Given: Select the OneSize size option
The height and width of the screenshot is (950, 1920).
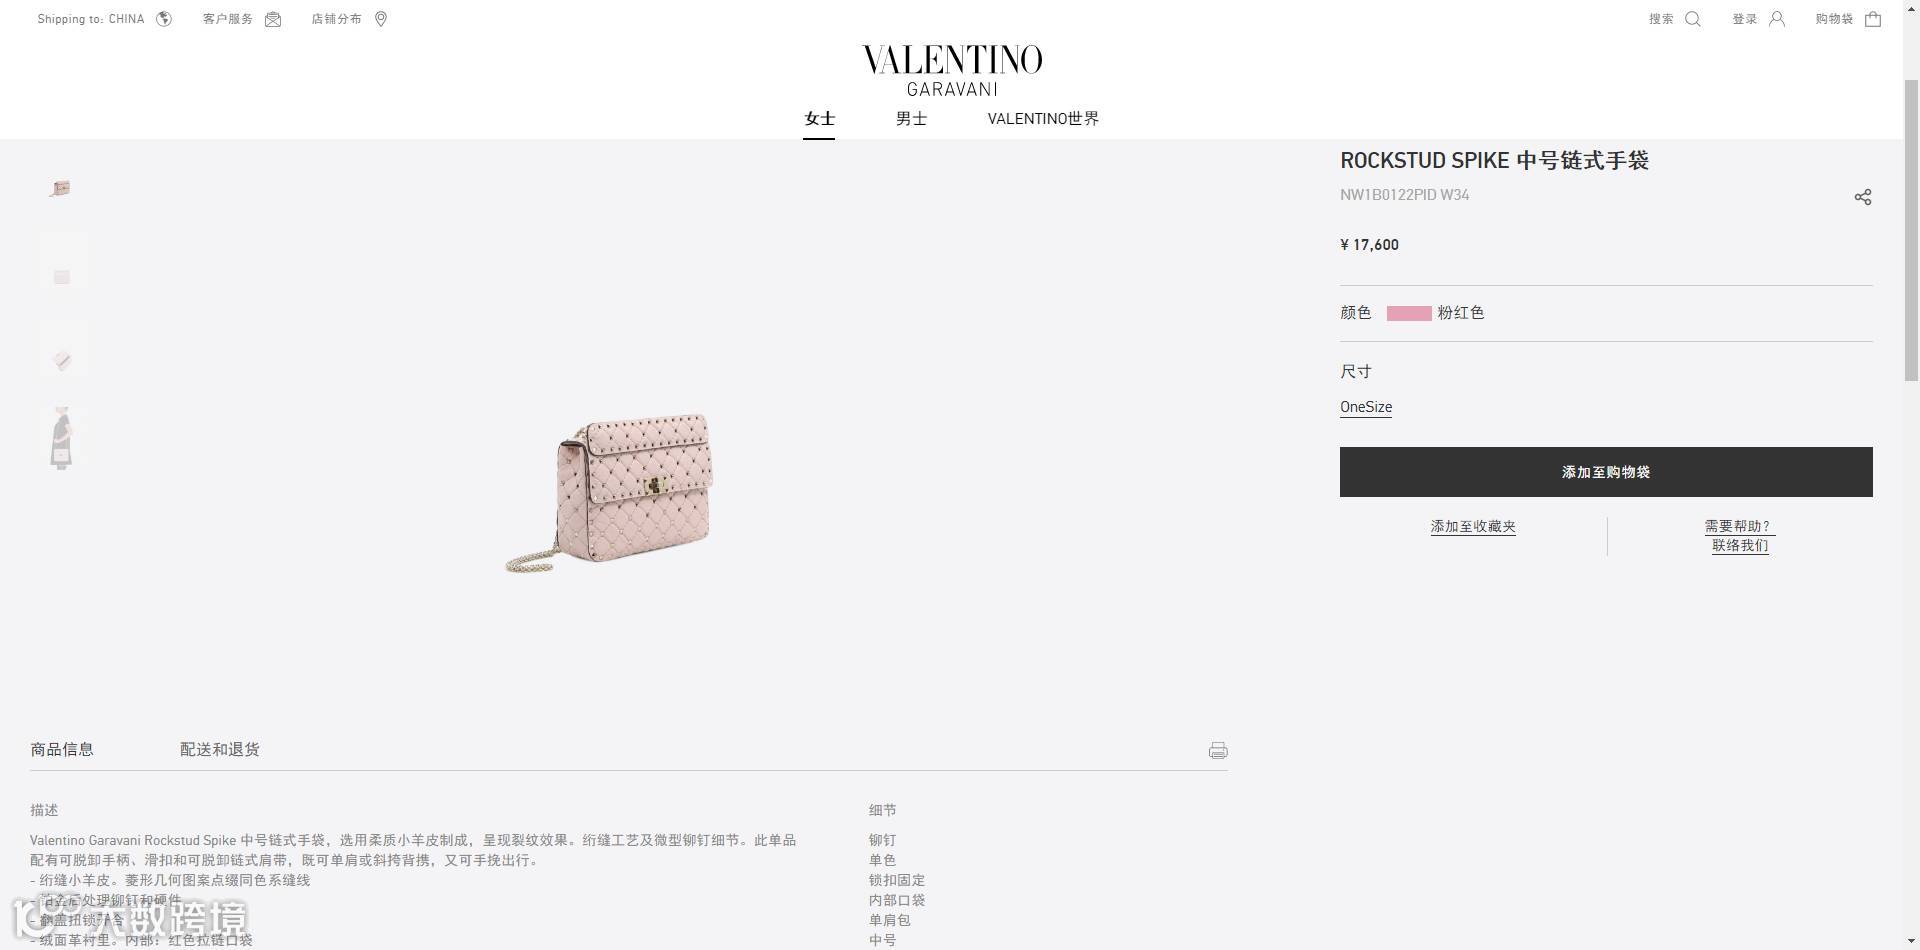Looking at the screenshot, I should (x=1366, y=407).
